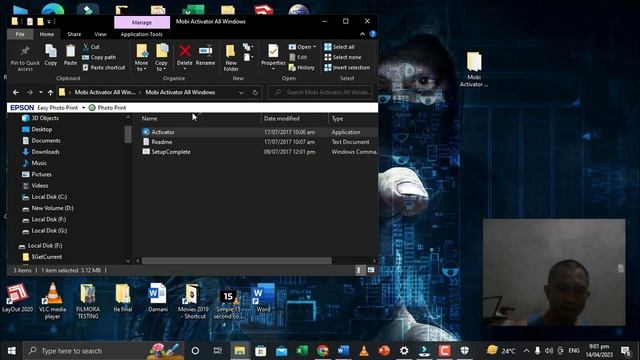Expand the address bar history dropdown

(x=241, y=93)
